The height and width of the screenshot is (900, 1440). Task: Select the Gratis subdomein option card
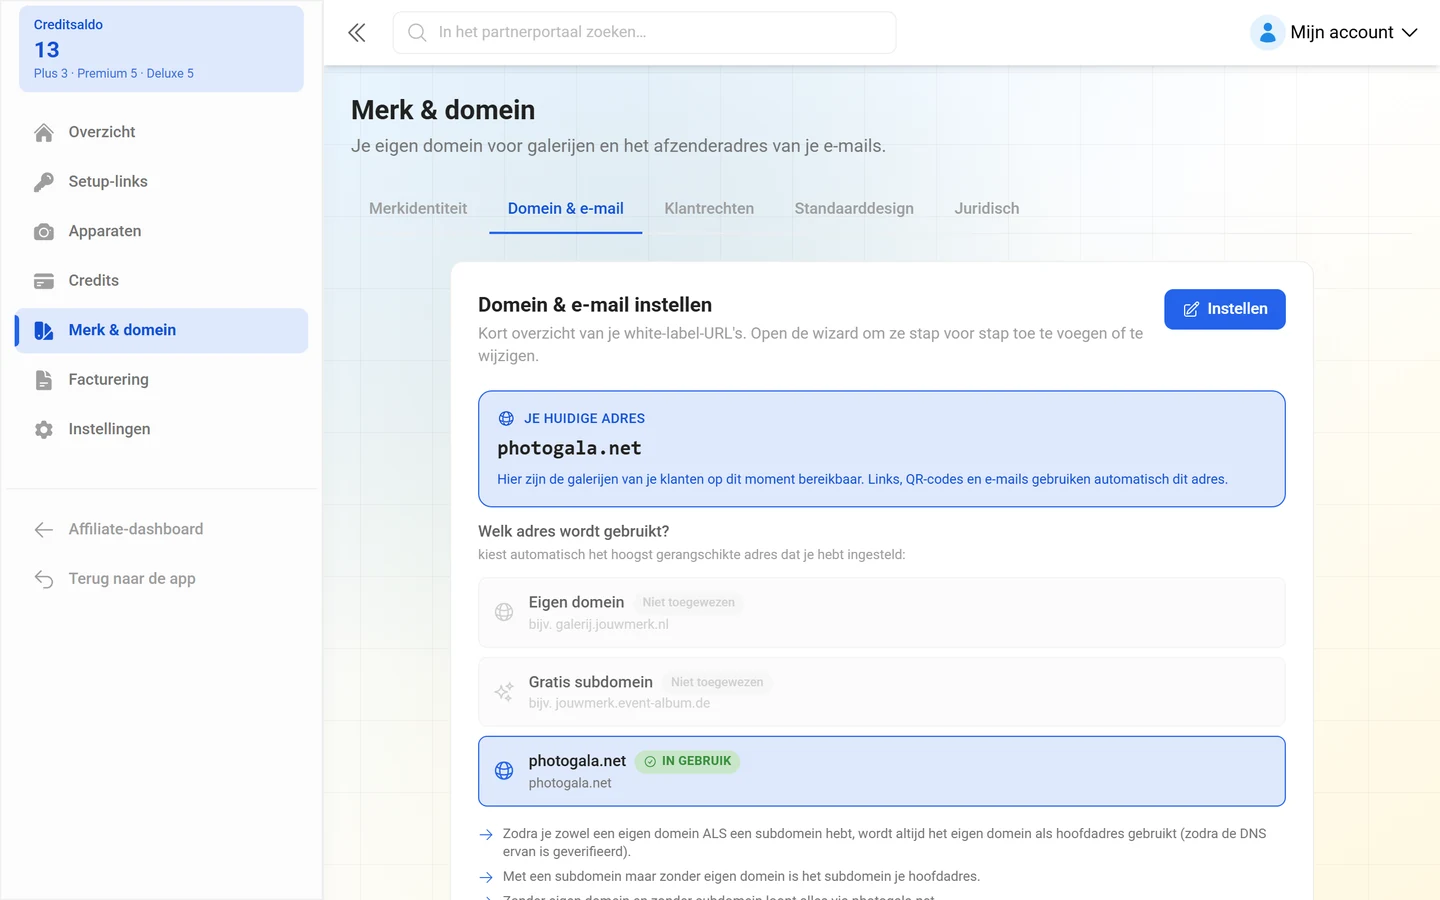coord(882,692)
